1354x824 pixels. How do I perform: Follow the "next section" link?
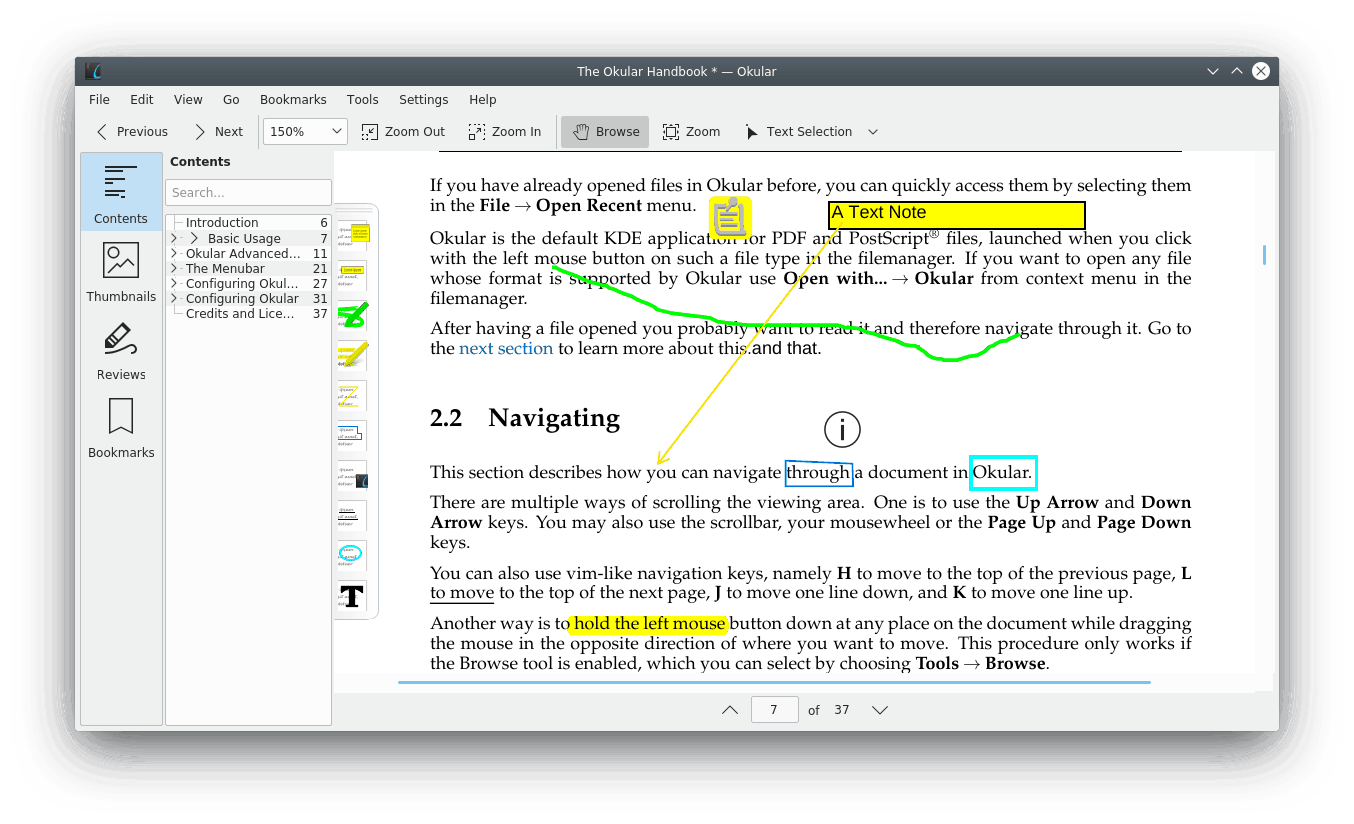505,349
